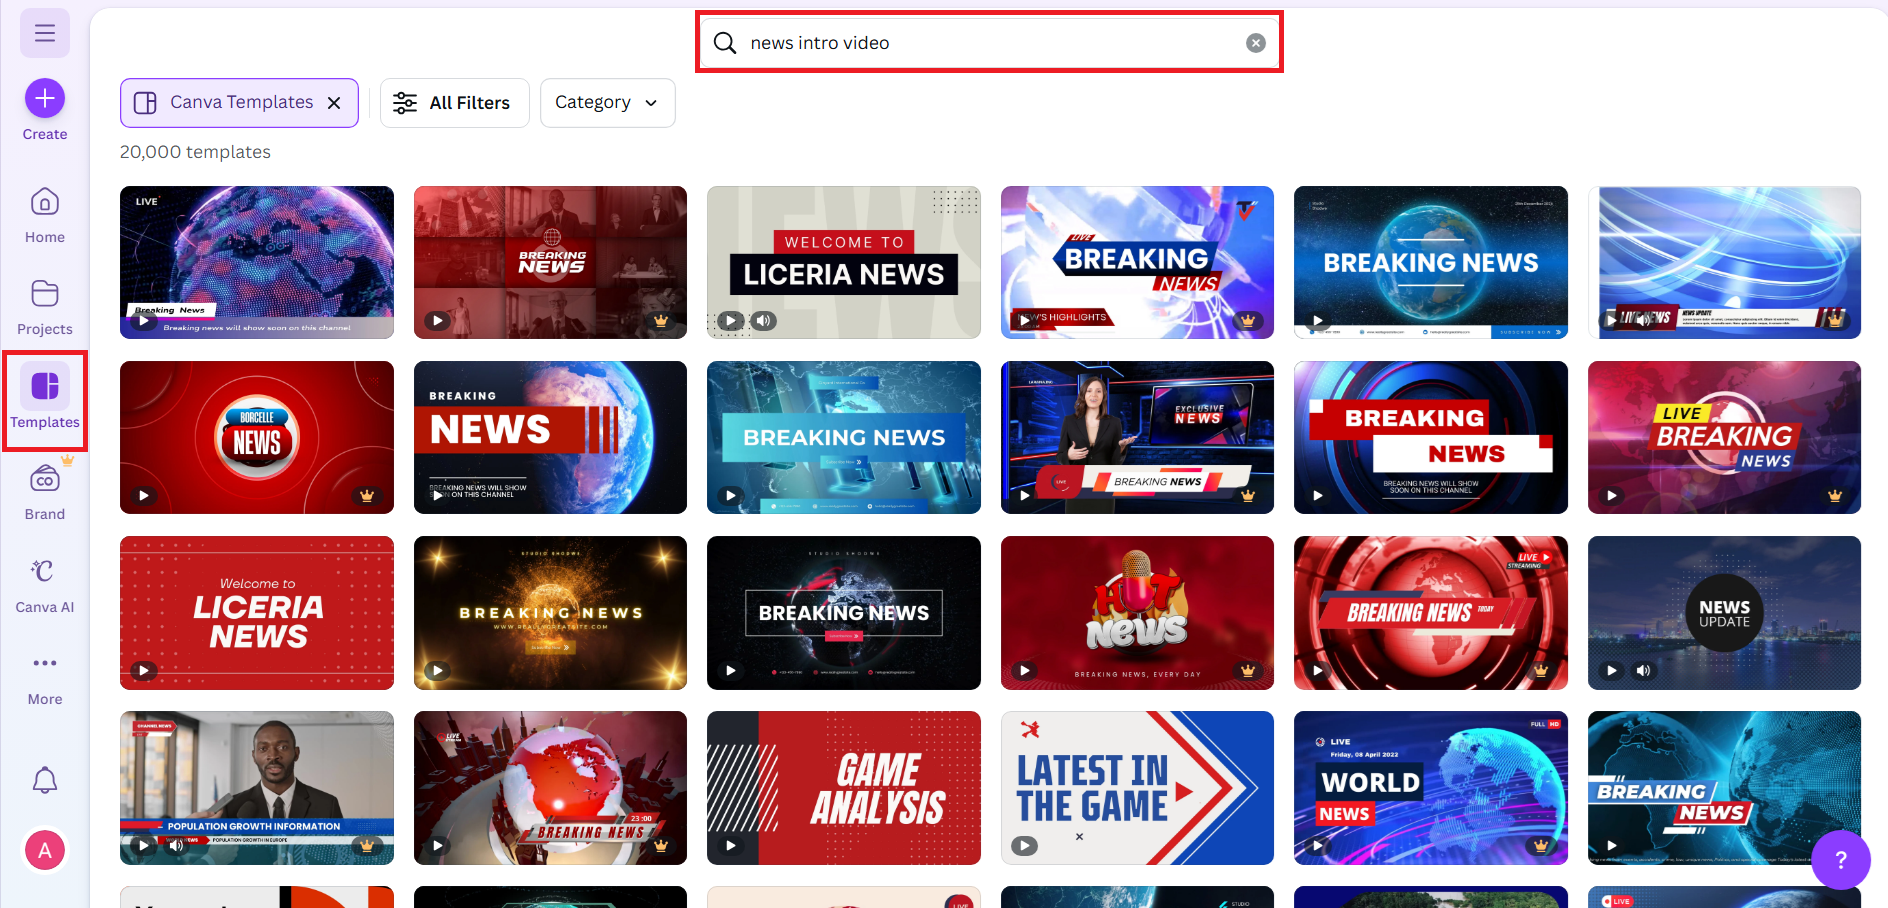
Task: Open the account avatar letter A
Action: (45, 851)
